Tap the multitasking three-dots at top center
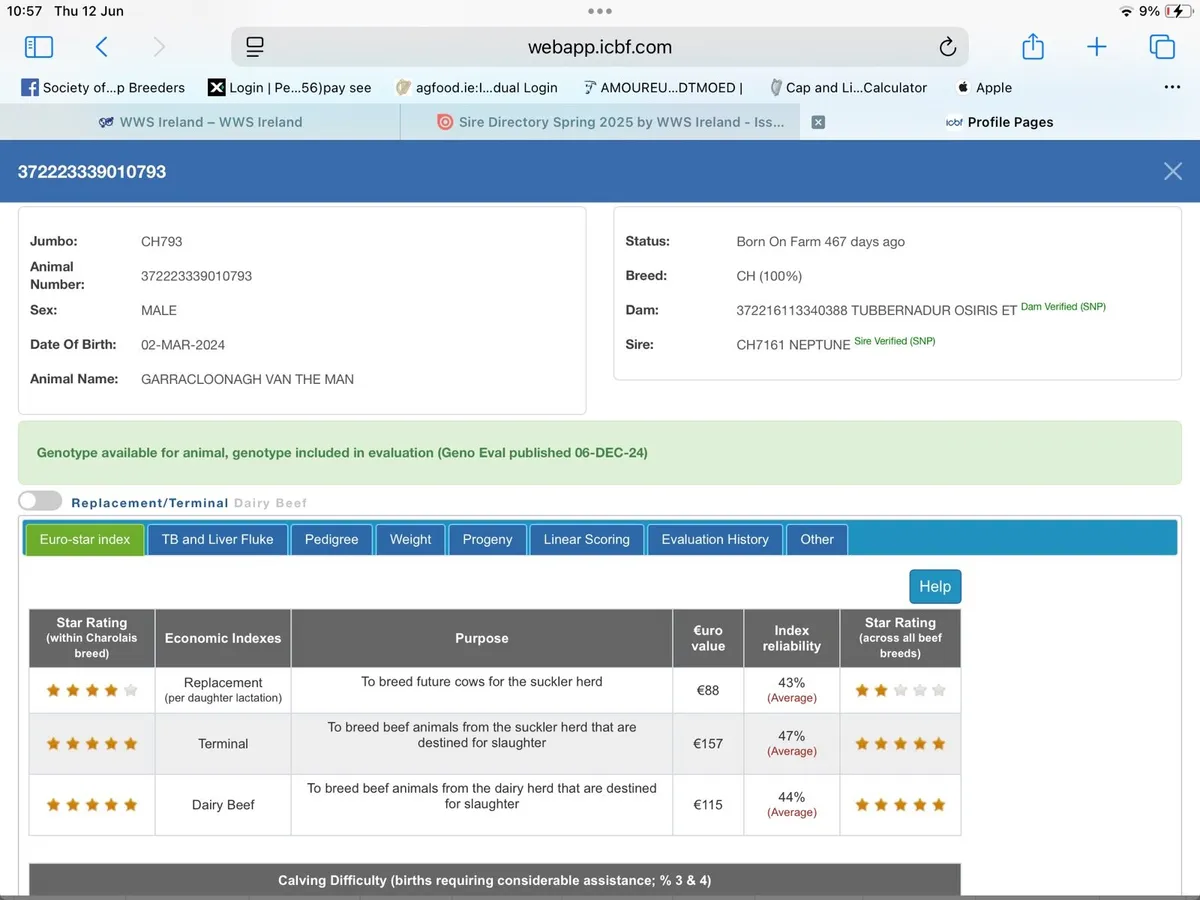 pos(600,11)
